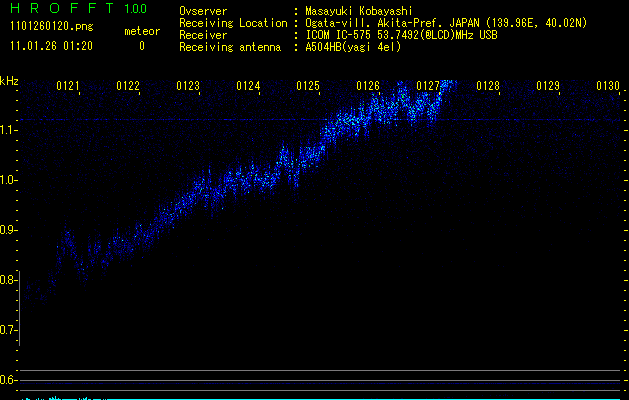
Task: Click the 1.0 frequency axis label
Action: [x=8, y=180]
